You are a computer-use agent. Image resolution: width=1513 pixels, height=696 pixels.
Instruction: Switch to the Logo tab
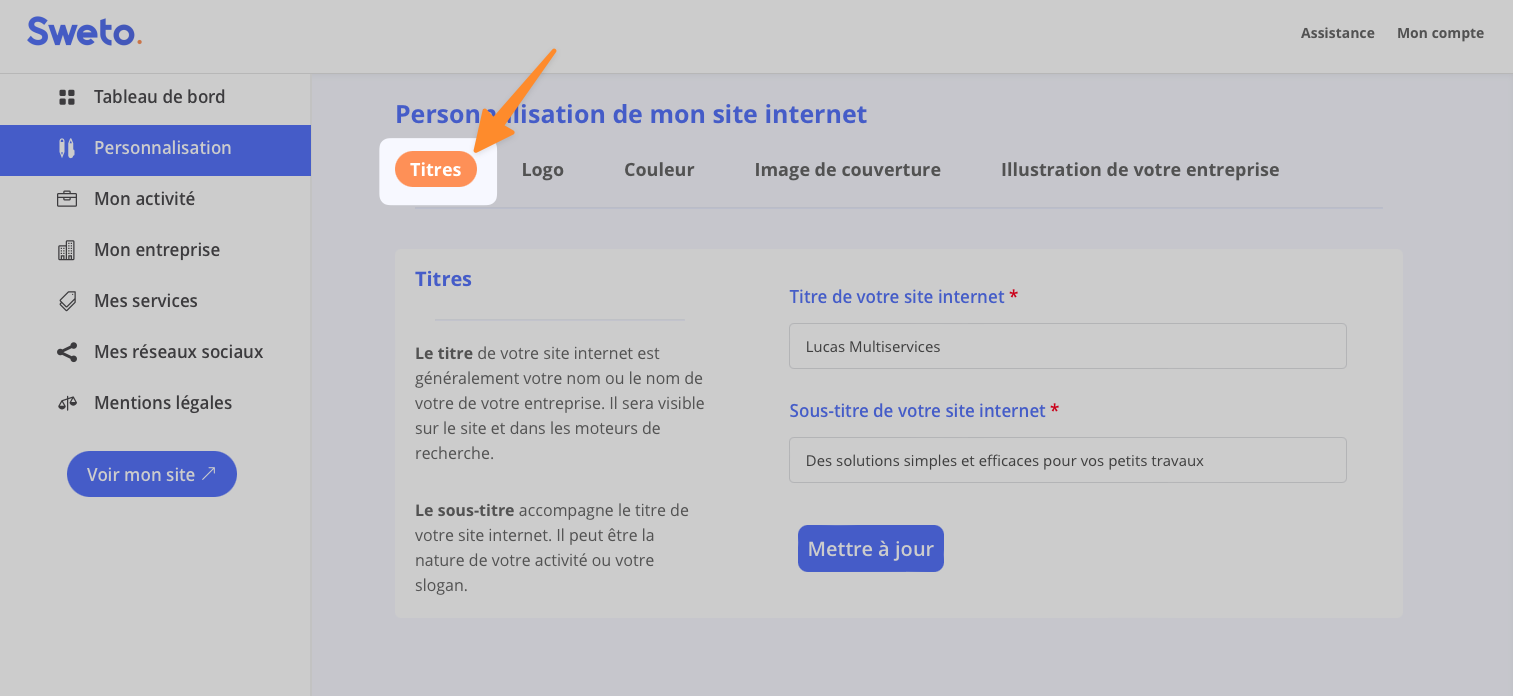(542, 170)
